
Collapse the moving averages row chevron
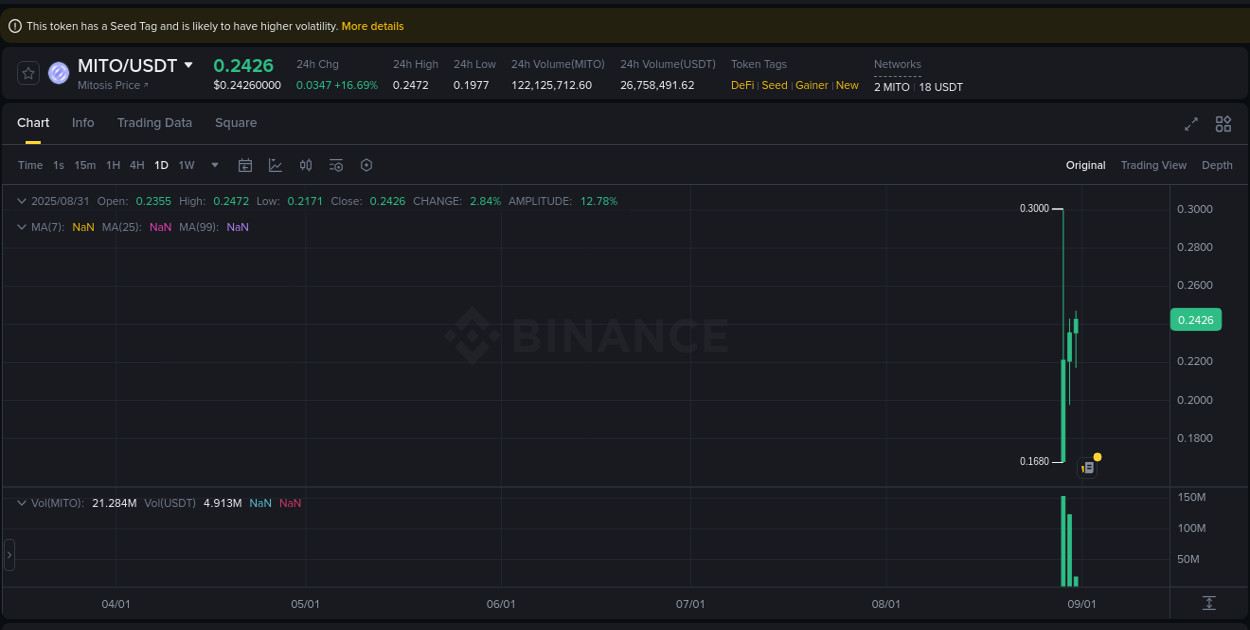20,227
